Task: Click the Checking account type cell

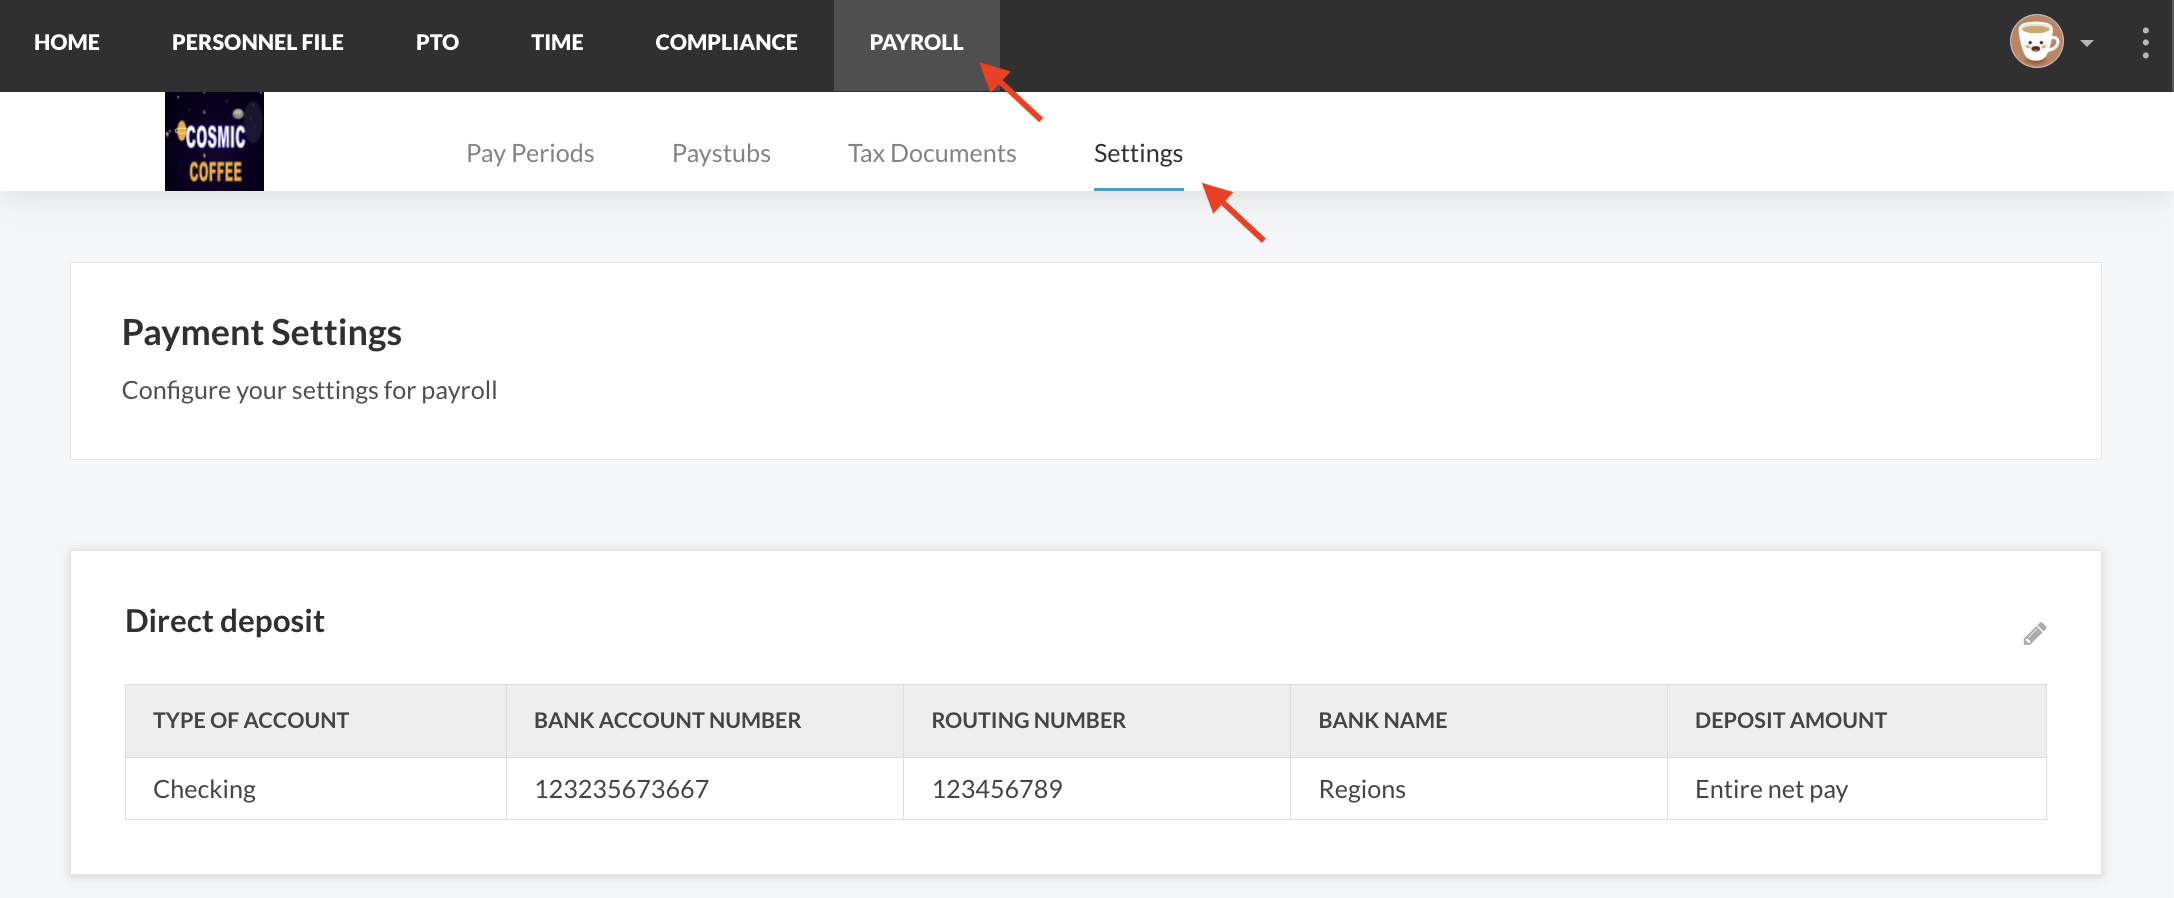Action: click(x=205, y=789)
